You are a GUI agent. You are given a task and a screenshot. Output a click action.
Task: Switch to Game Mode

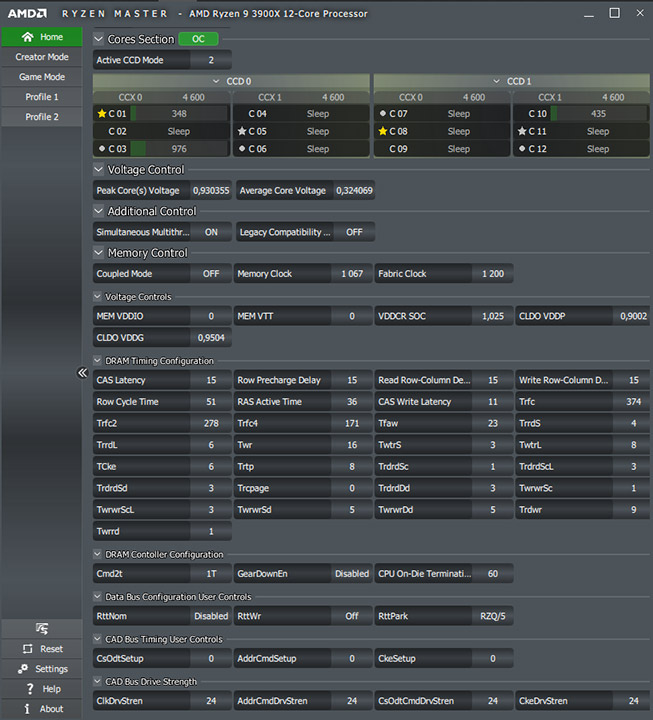(42, 77)
